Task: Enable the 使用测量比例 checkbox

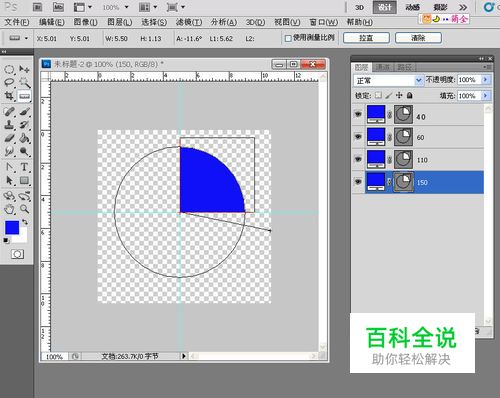Action: tap(288, 38)
